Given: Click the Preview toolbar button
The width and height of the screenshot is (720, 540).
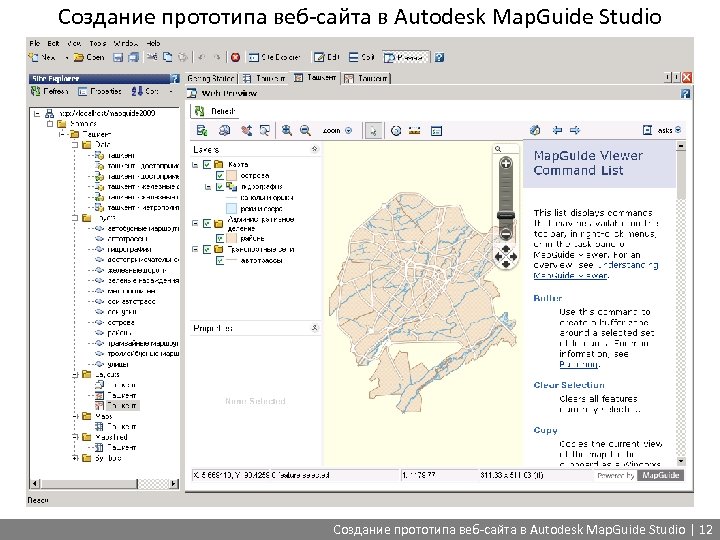Looking at the screenshot, I should coord(405,57).
